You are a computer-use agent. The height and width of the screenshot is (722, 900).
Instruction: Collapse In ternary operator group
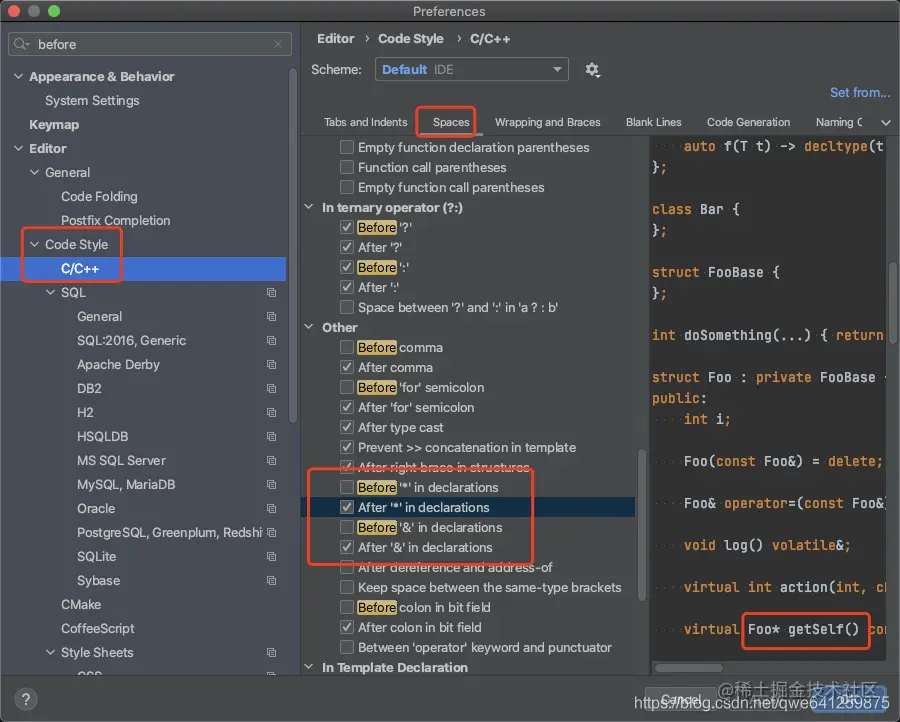(x=309, y=207)
